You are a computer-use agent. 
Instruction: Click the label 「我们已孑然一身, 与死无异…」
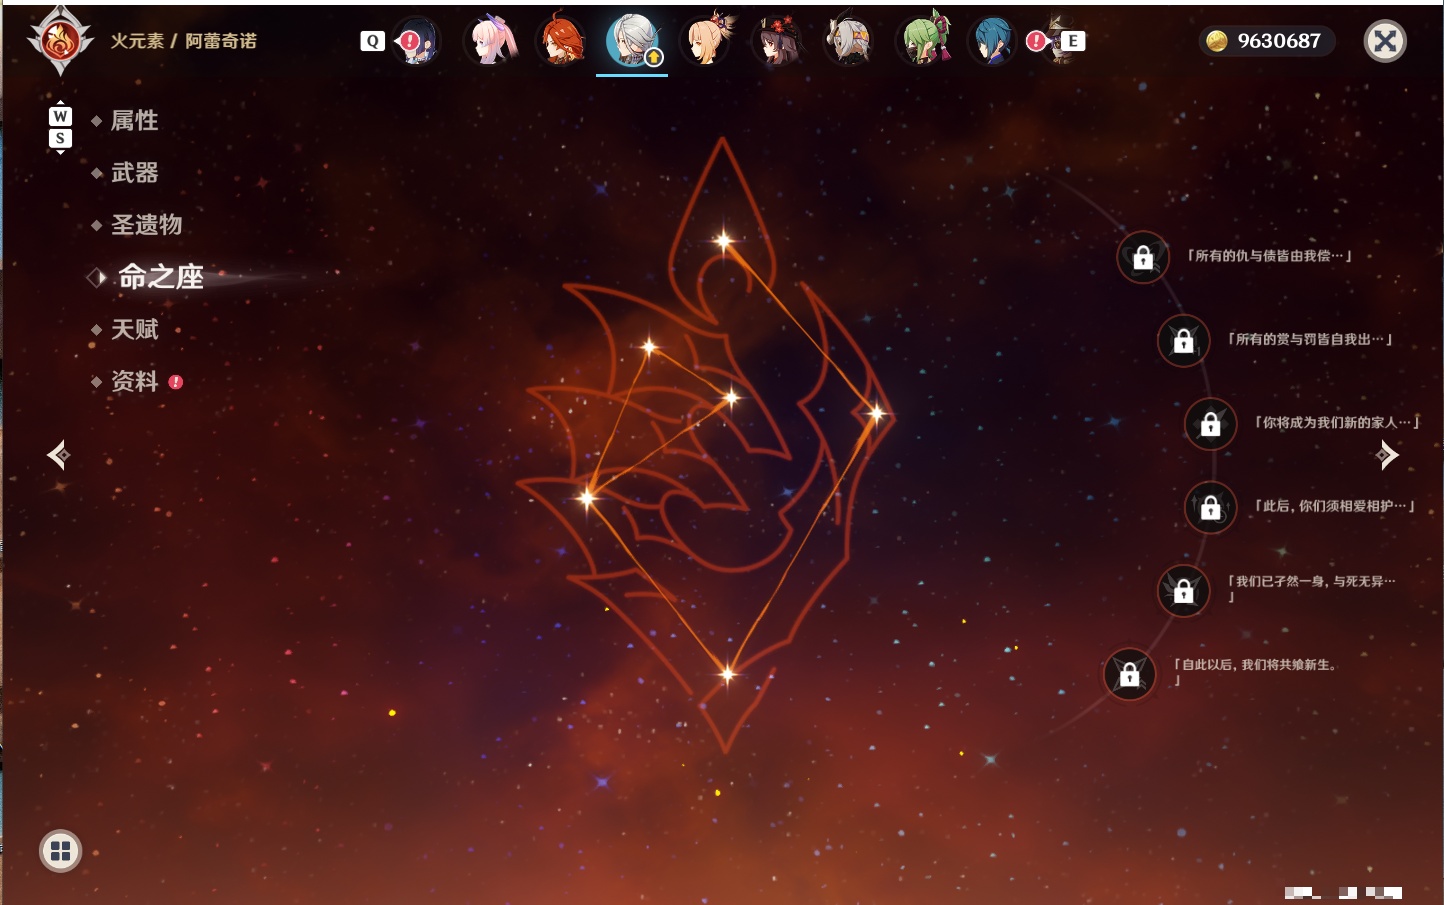[x=1311, y=589]
